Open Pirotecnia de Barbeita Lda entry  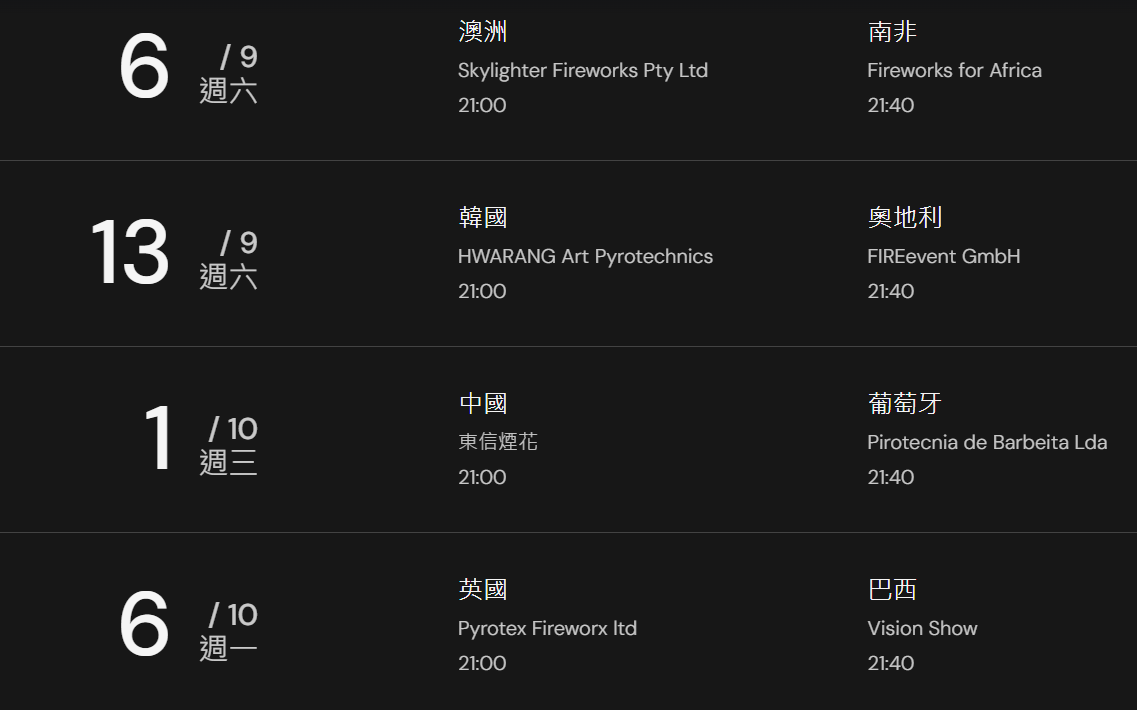(987, 442)
